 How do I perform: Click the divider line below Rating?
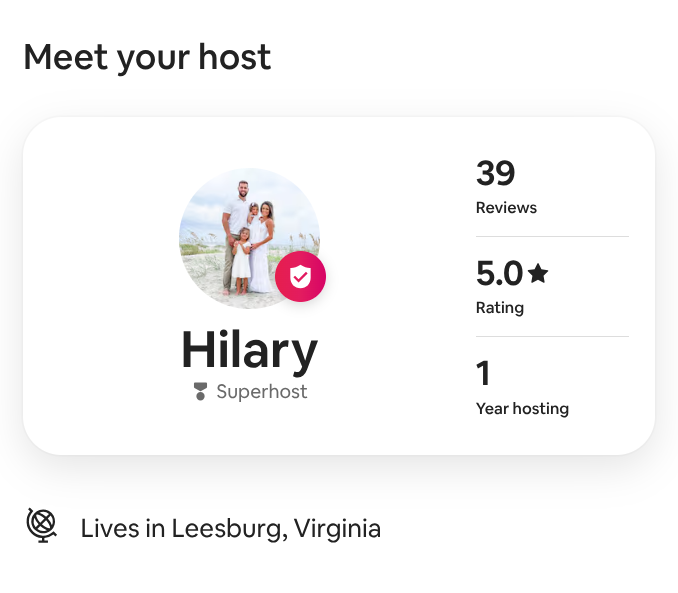pos(552,336)
